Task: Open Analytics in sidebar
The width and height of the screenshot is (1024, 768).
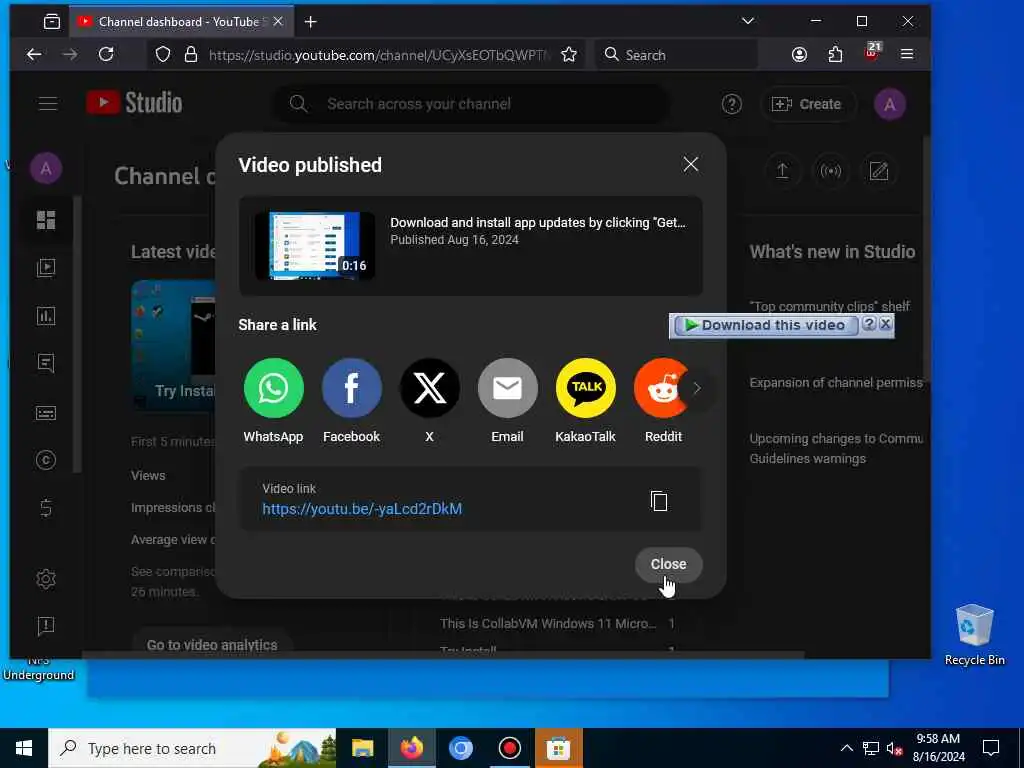Action: (x=46, y=316)
